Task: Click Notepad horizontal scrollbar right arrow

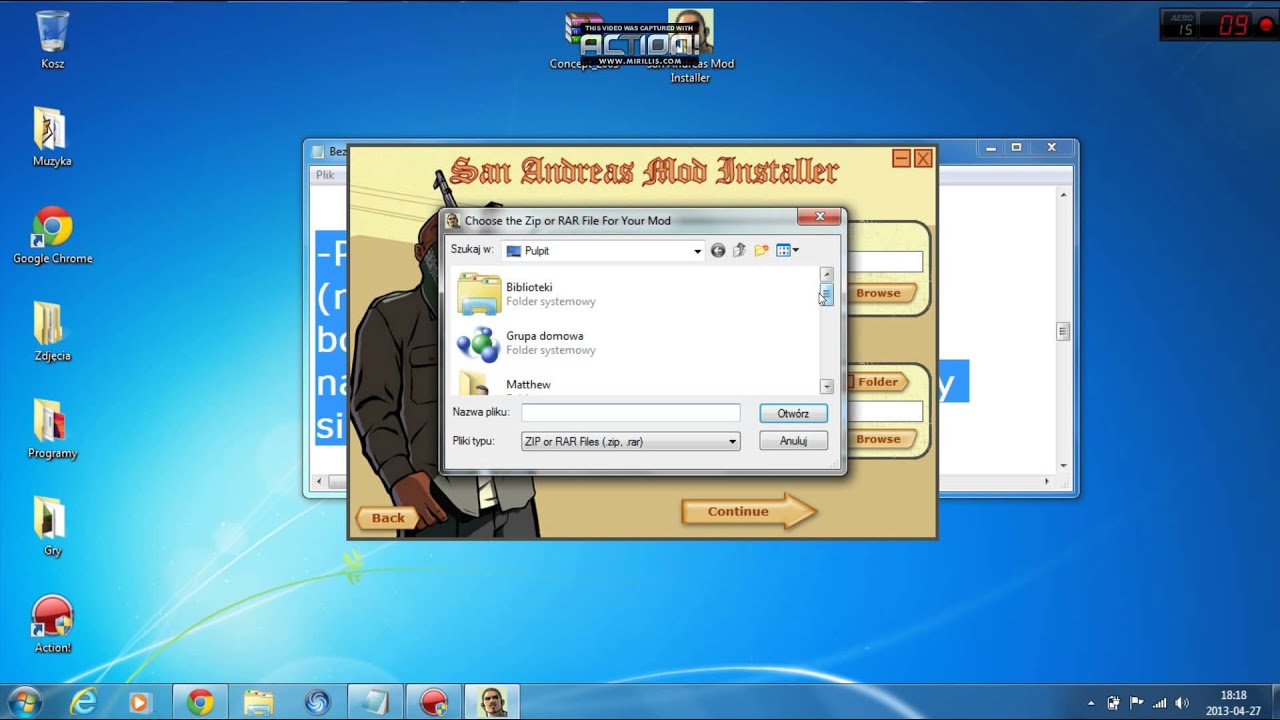Action: coord(1047,482)
